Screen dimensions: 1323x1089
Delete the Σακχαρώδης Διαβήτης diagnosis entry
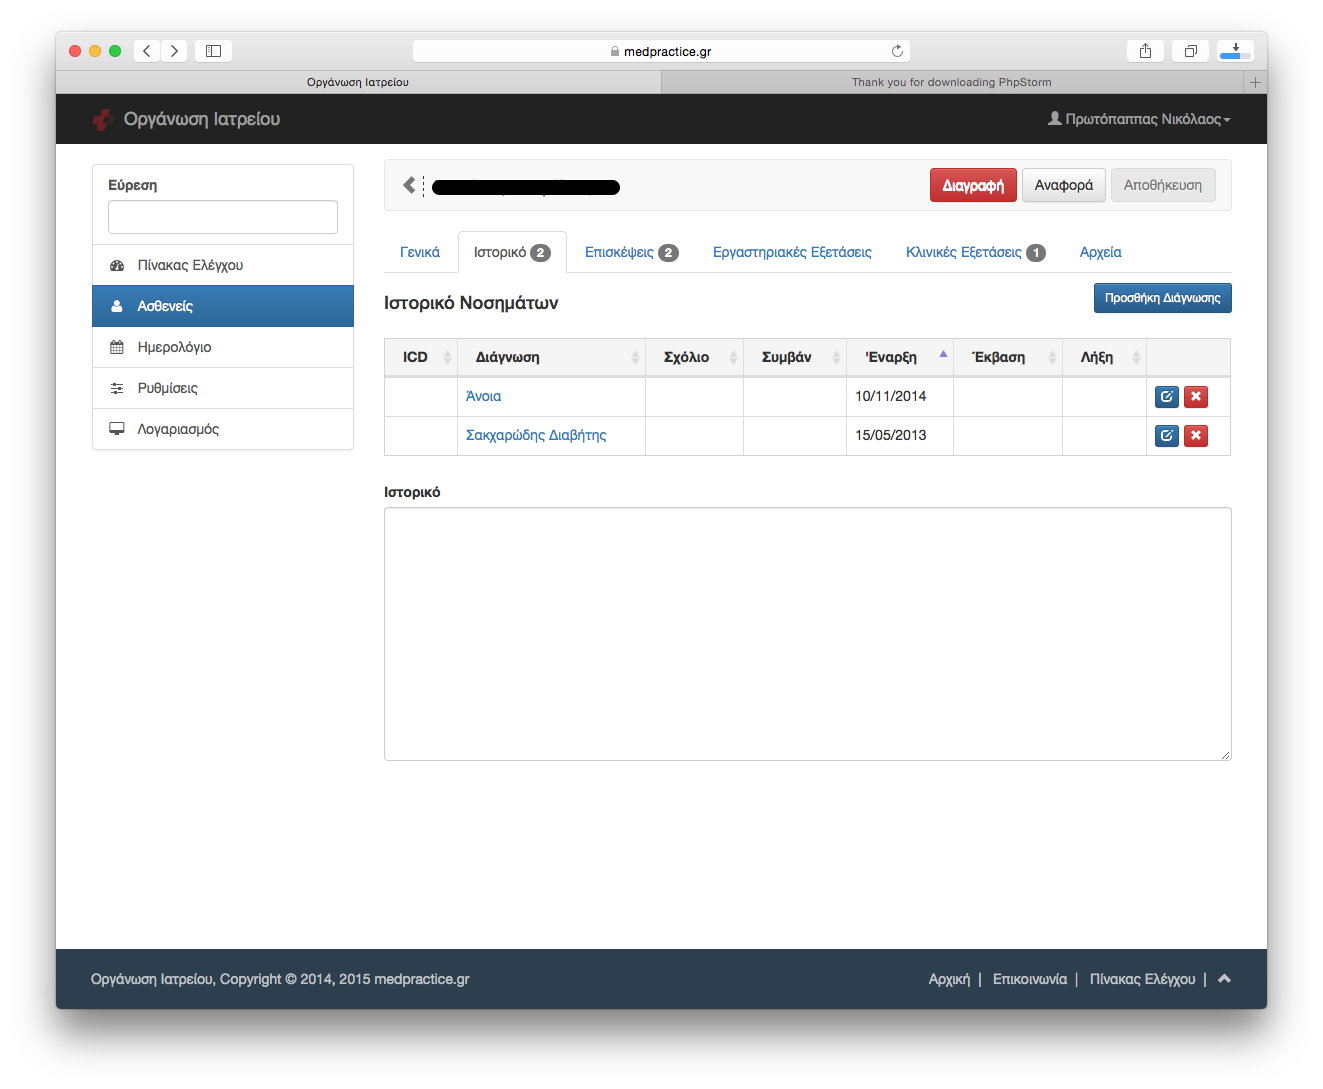coord(1195,436)
